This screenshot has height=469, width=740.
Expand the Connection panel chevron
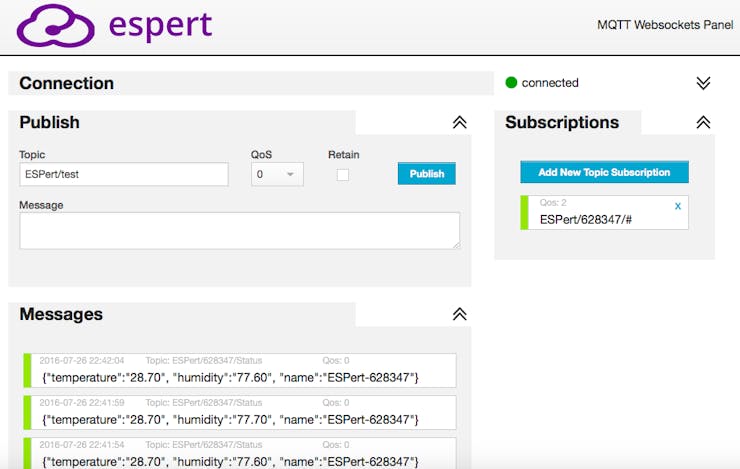[703, 83]
